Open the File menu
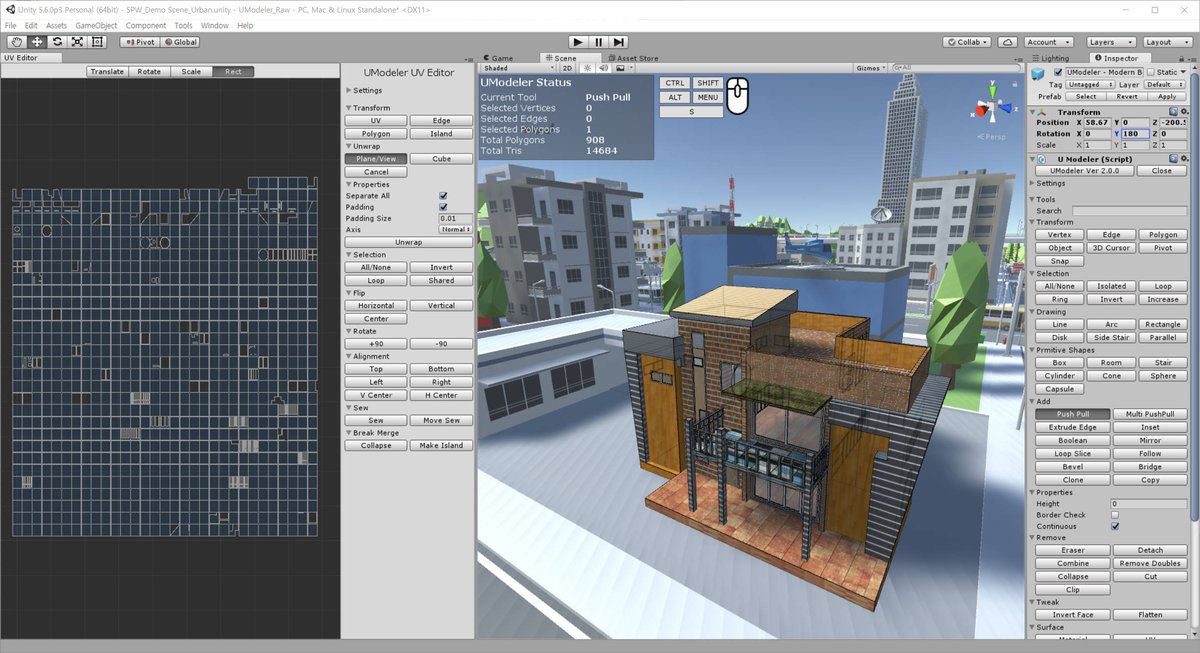 (10, 25)
